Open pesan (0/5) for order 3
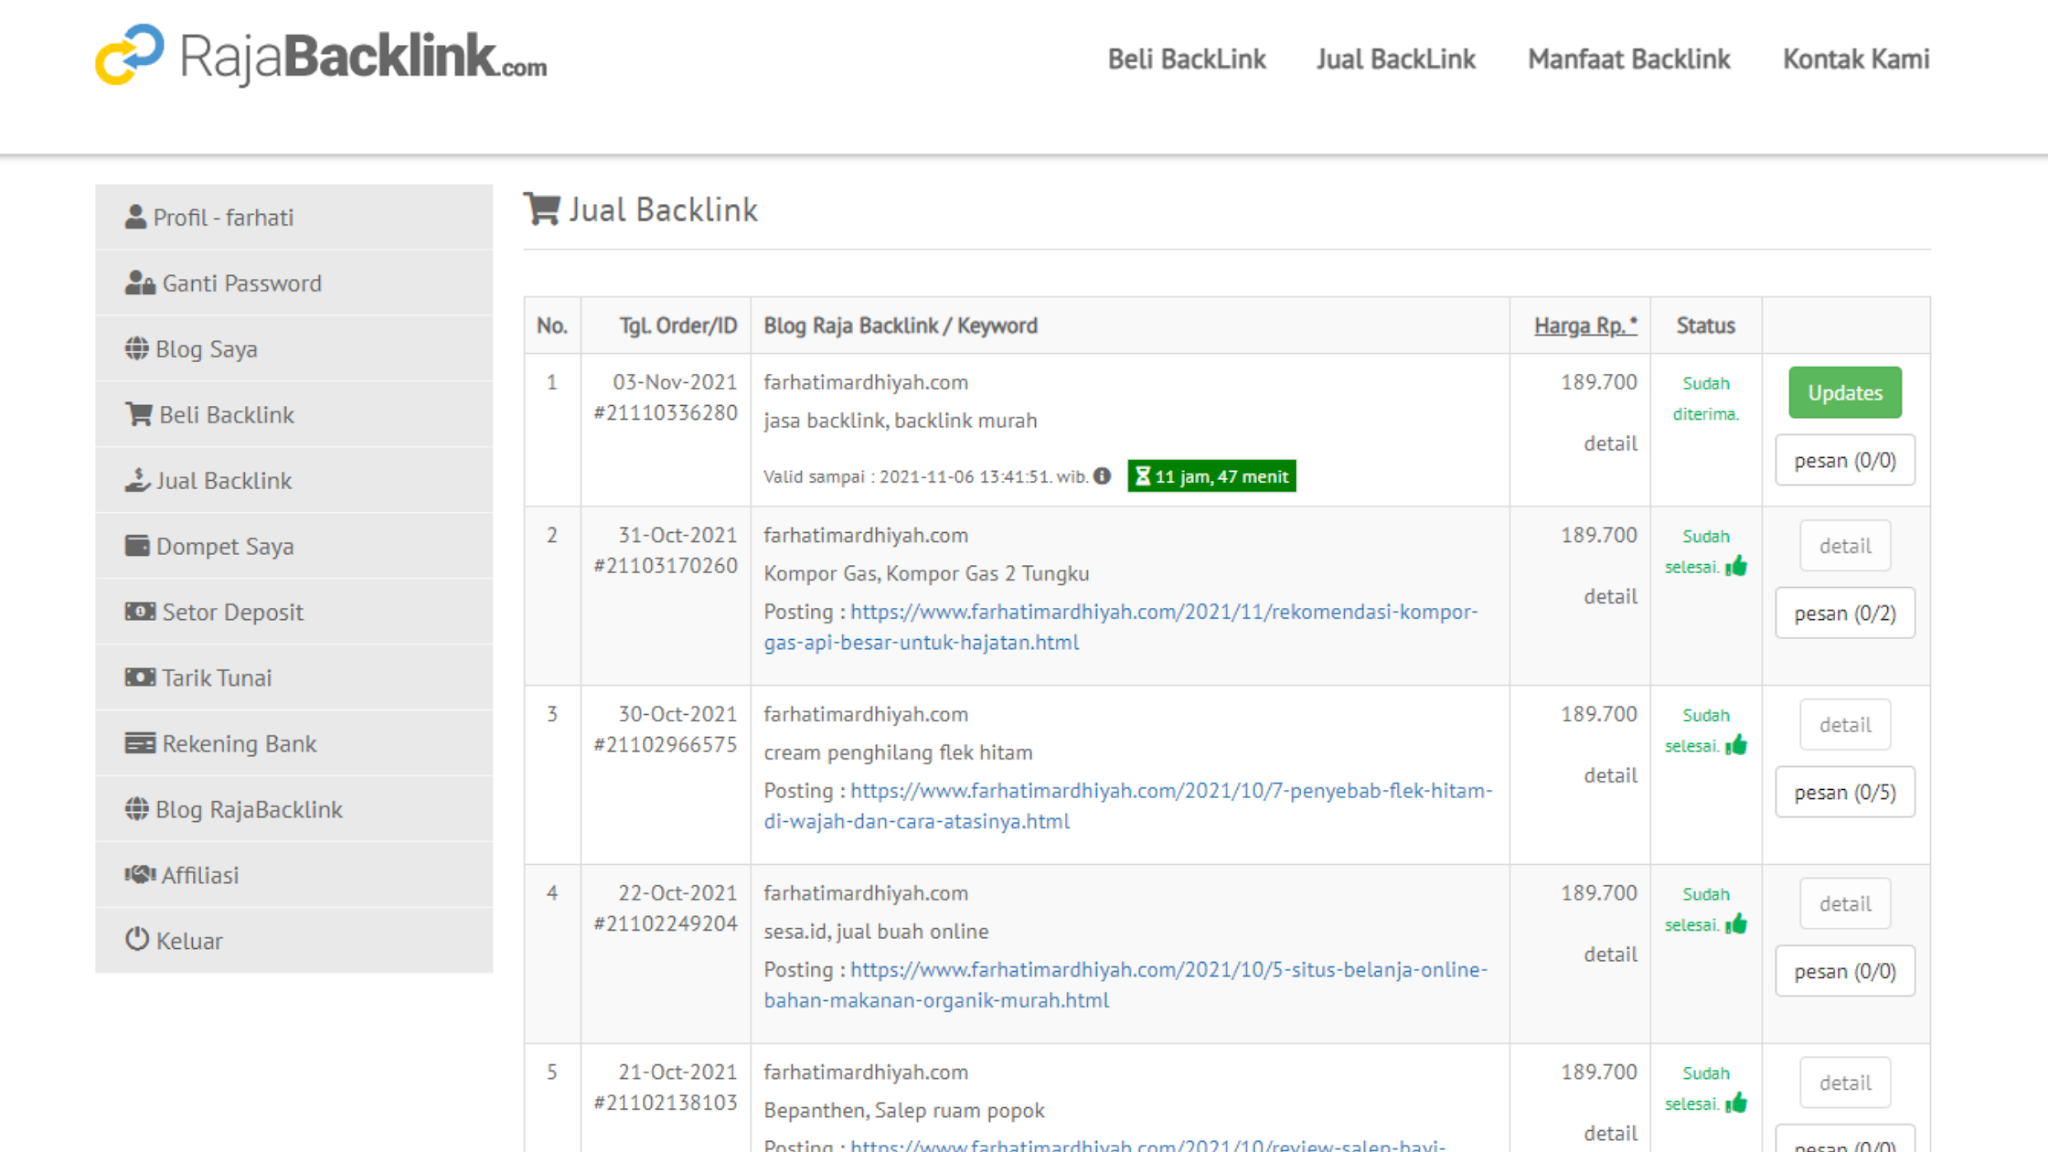The width and height of the screenshot is (2048, 1152). [x=1844, y=792]
